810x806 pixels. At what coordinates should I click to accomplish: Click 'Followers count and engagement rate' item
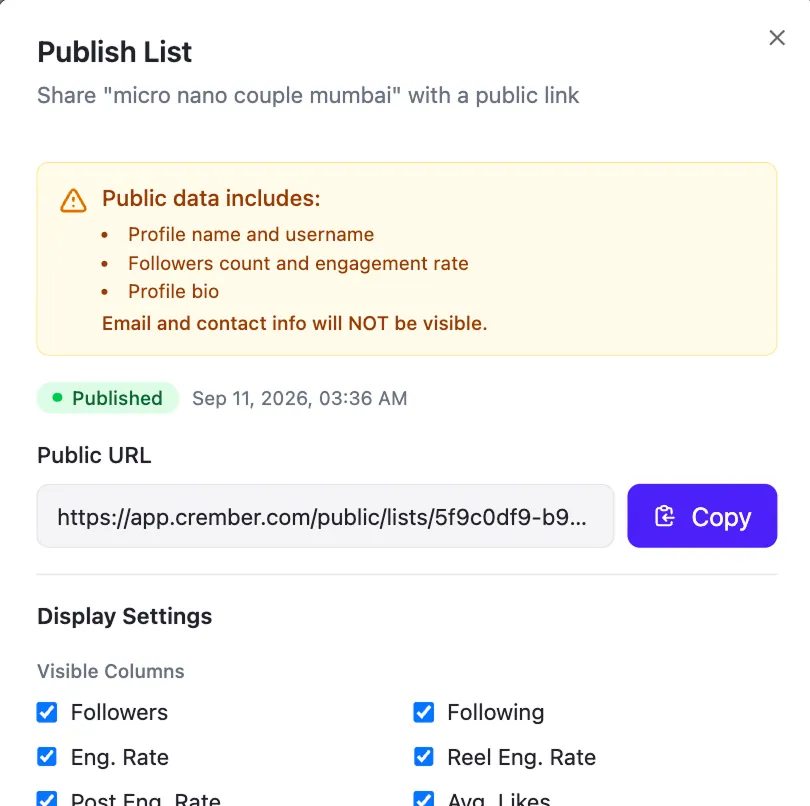(298, 264)
